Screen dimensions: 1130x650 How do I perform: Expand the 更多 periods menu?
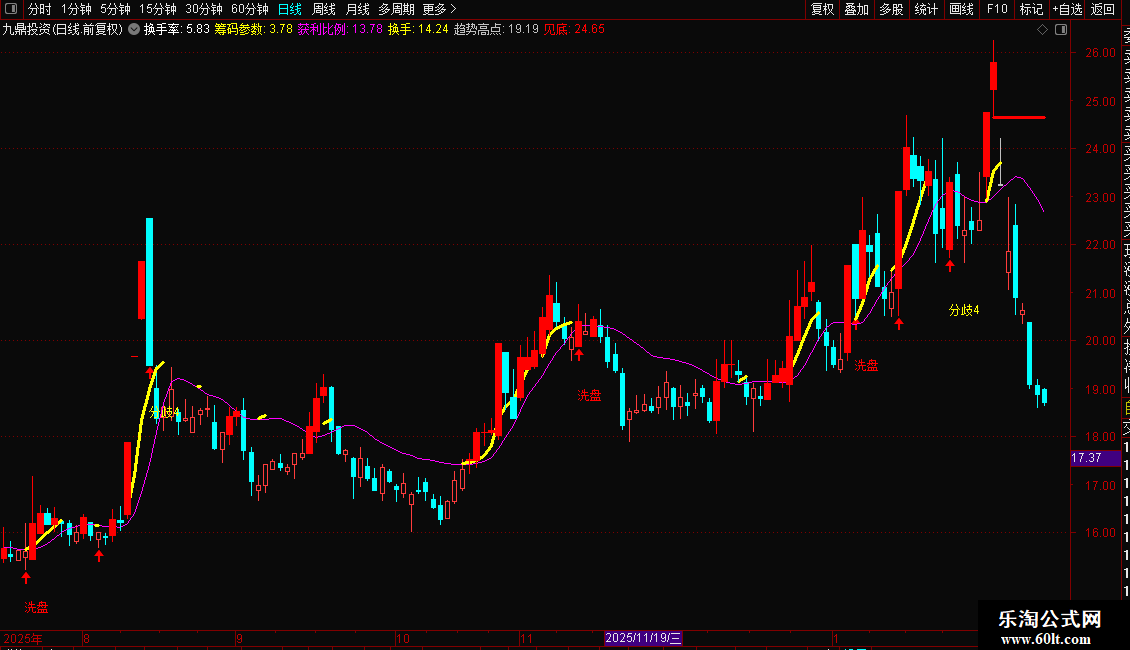(440, 9)
